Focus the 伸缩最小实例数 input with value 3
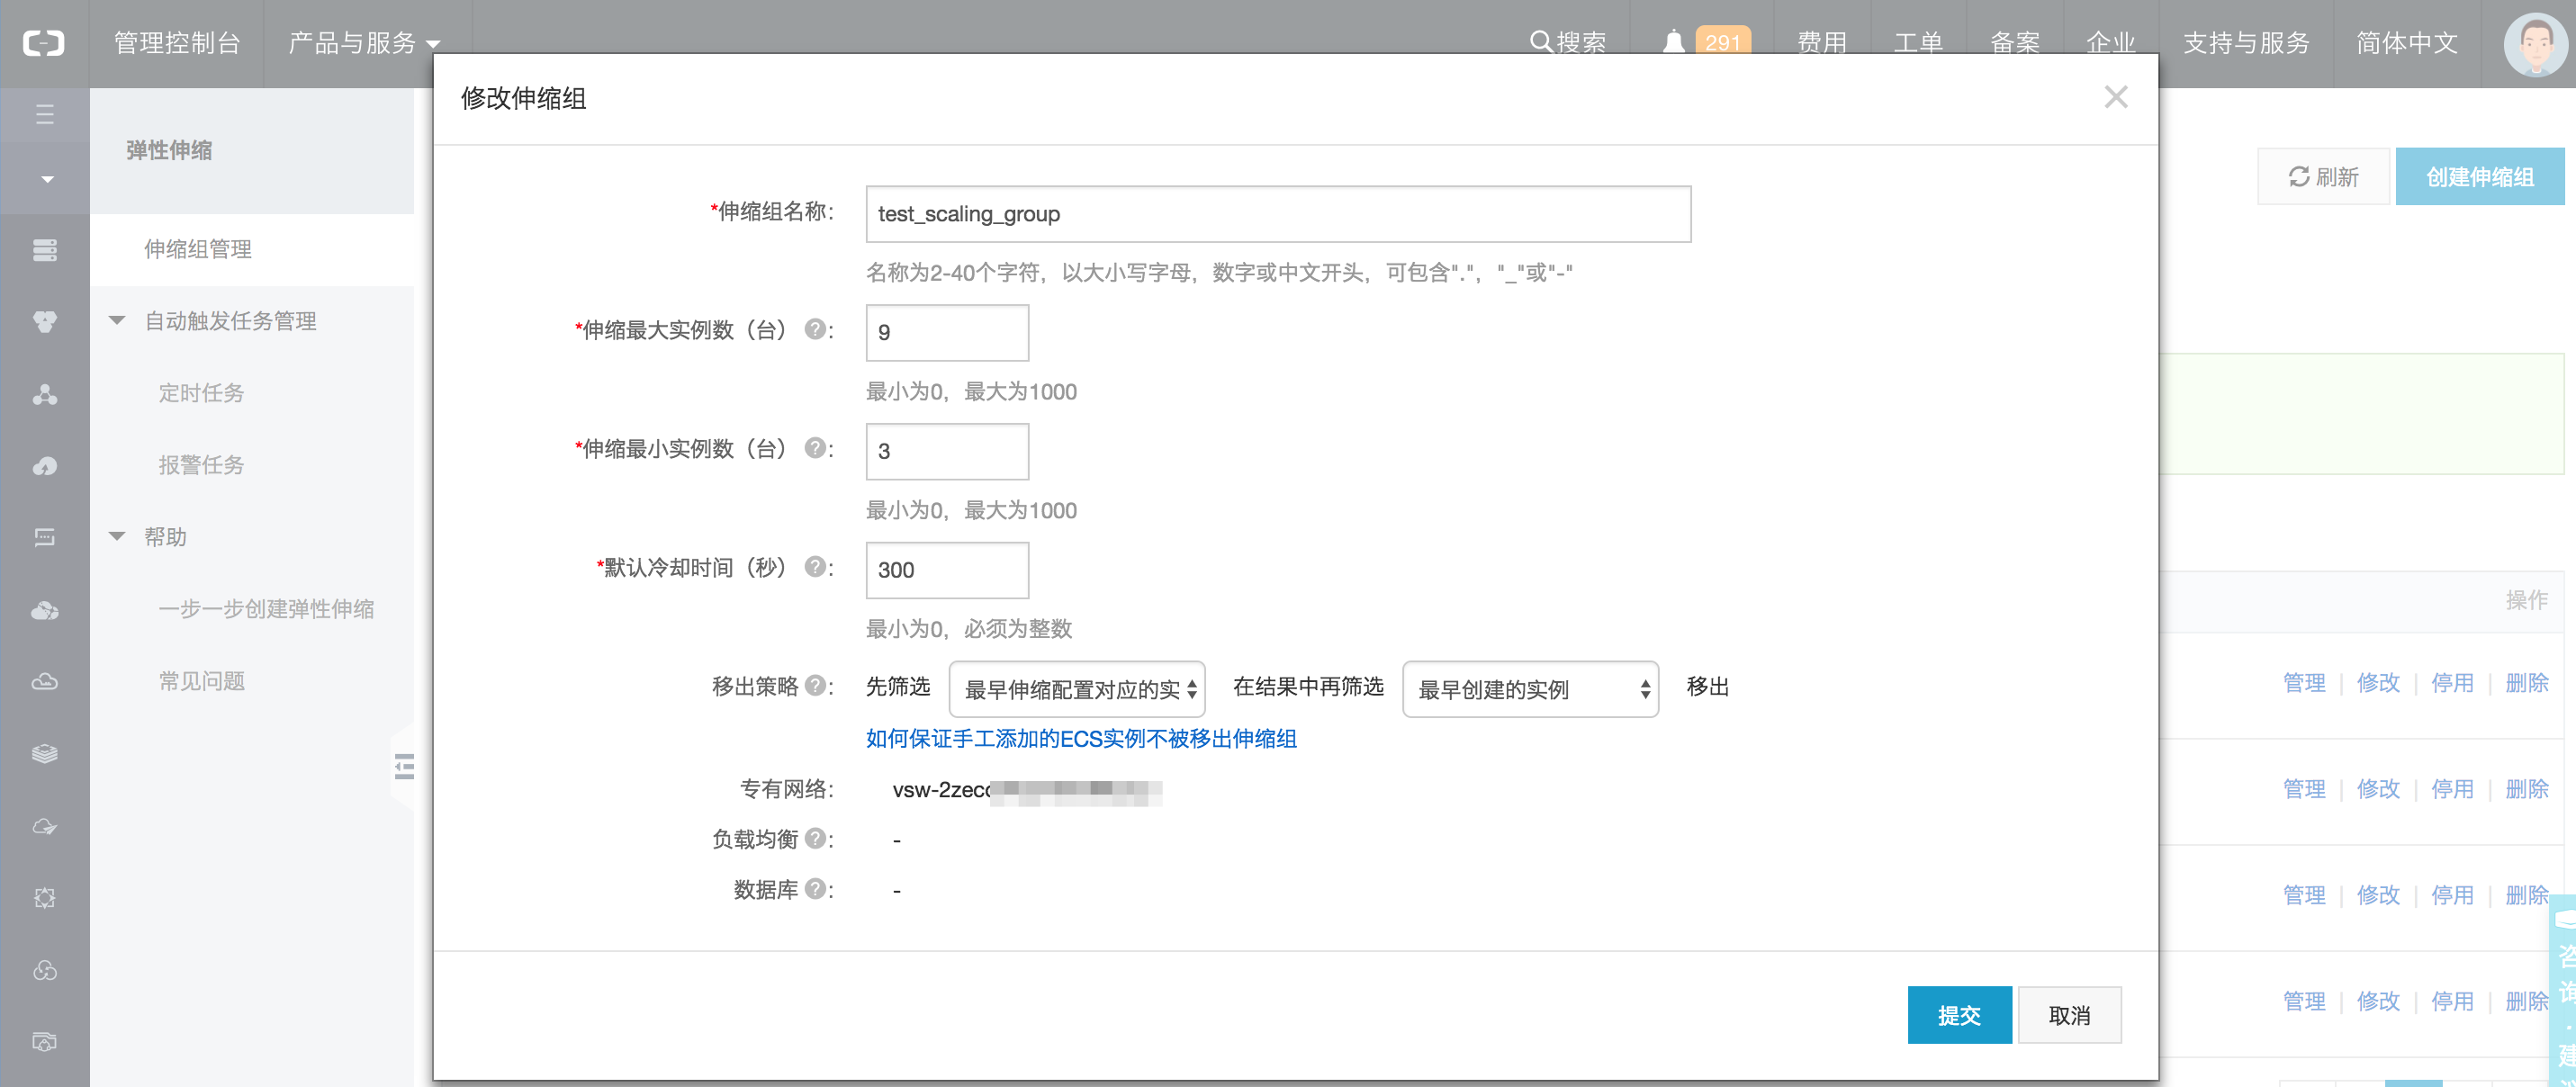Image resolution: width=2576 pixels, height=1087 pixels. [x=947, y=451]
